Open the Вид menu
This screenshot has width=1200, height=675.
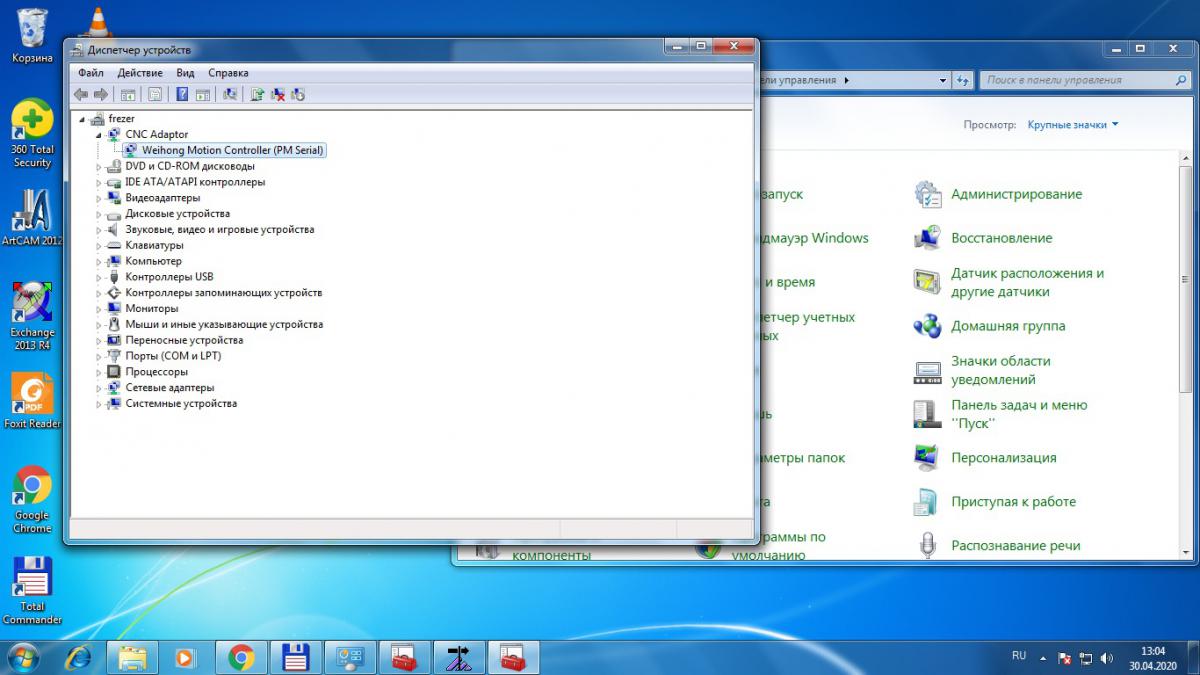185,73
